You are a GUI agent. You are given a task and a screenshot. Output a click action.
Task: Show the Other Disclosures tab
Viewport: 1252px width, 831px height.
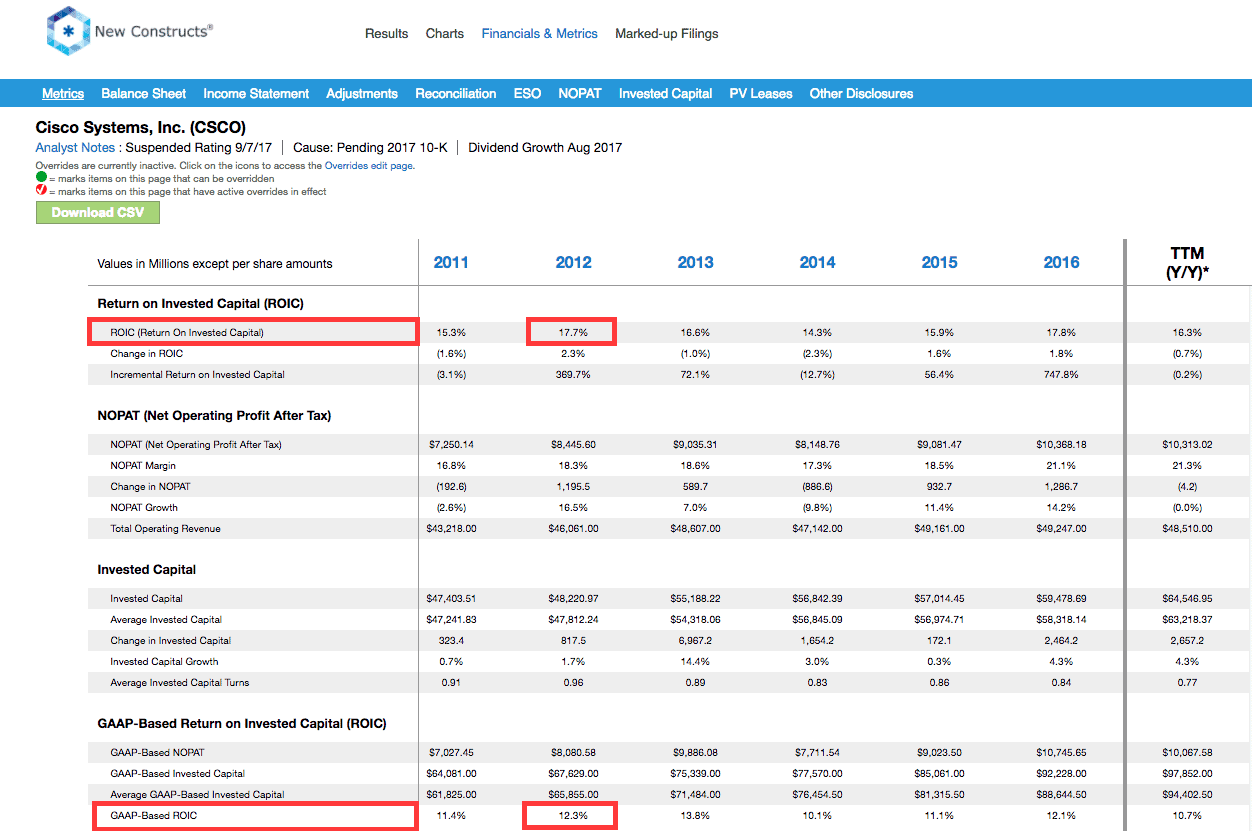pyautogui.click(x=861, y=94)
